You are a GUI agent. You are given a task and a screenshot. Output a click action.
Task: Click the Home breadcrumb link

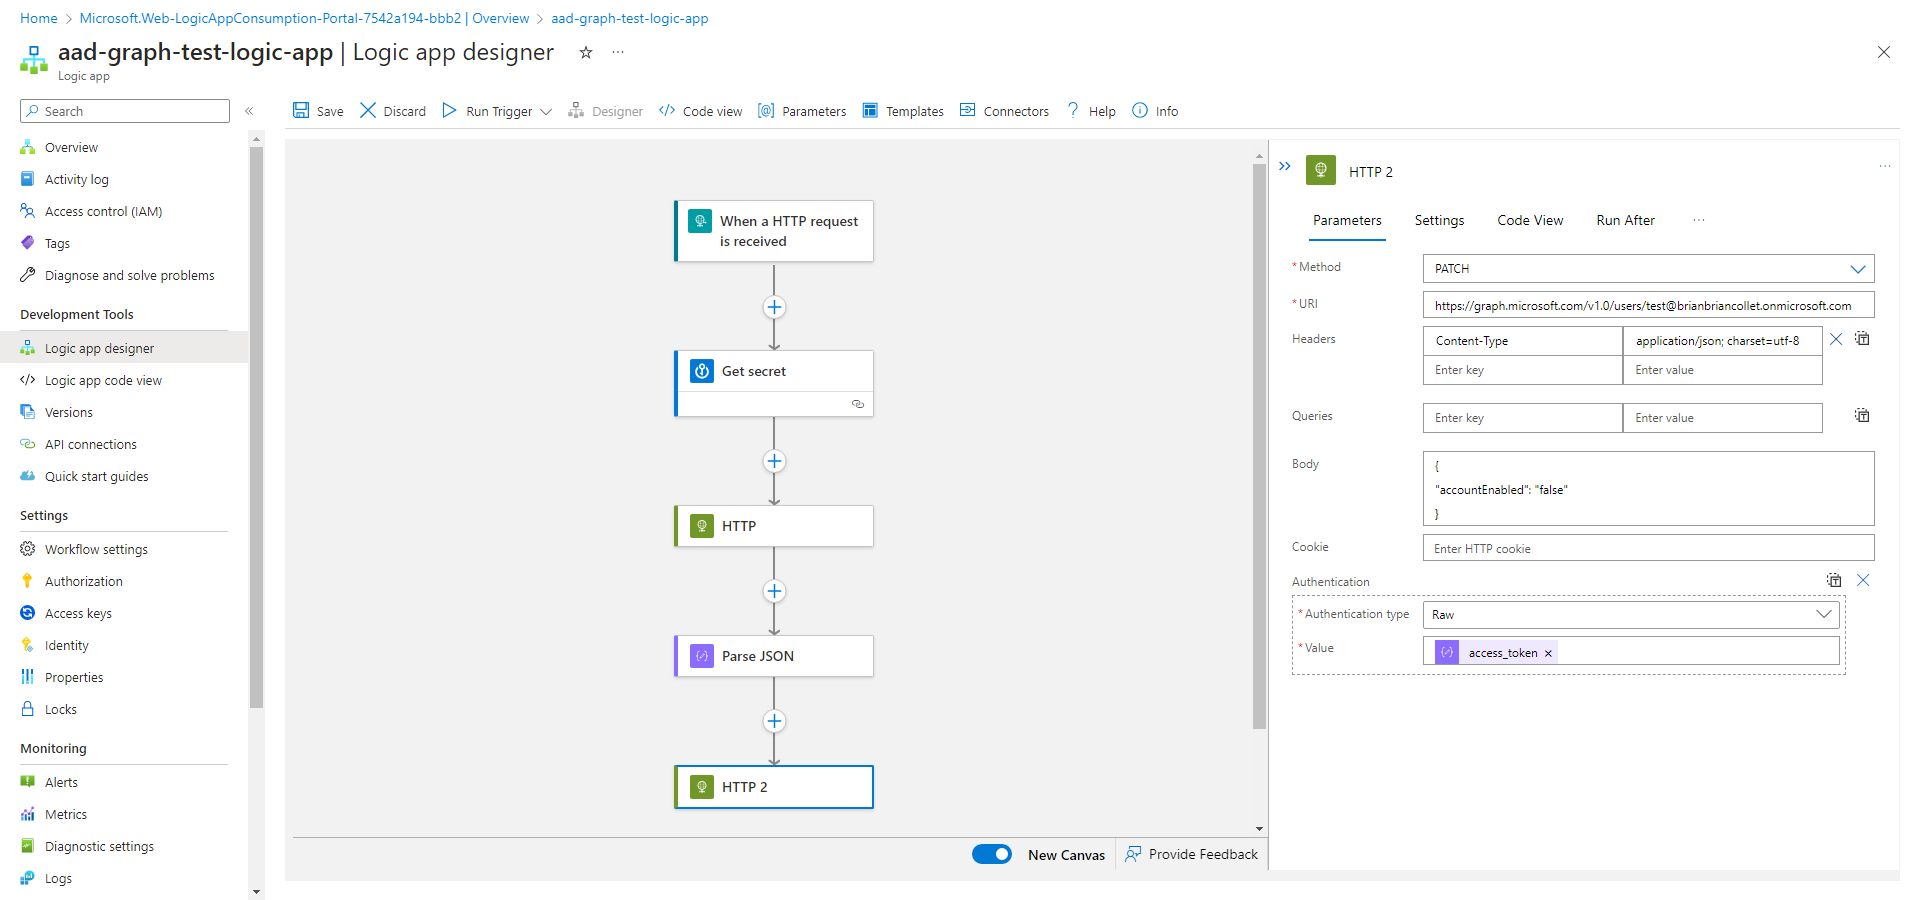[39, 18]
